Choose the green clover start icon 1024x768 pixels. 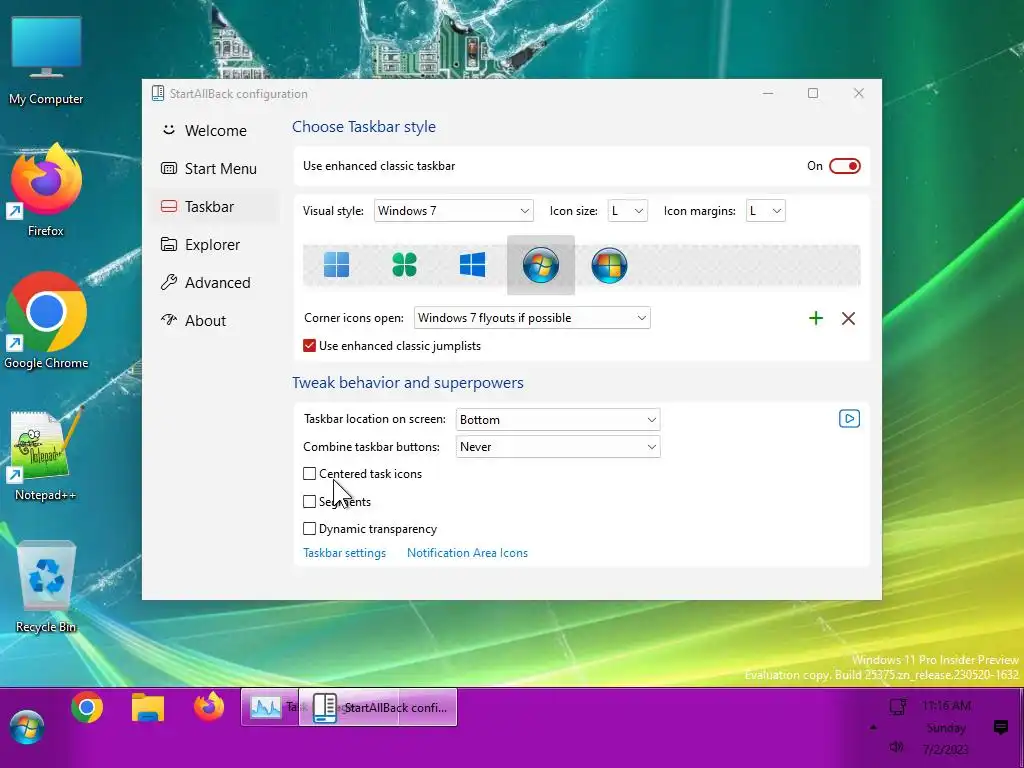404,264
